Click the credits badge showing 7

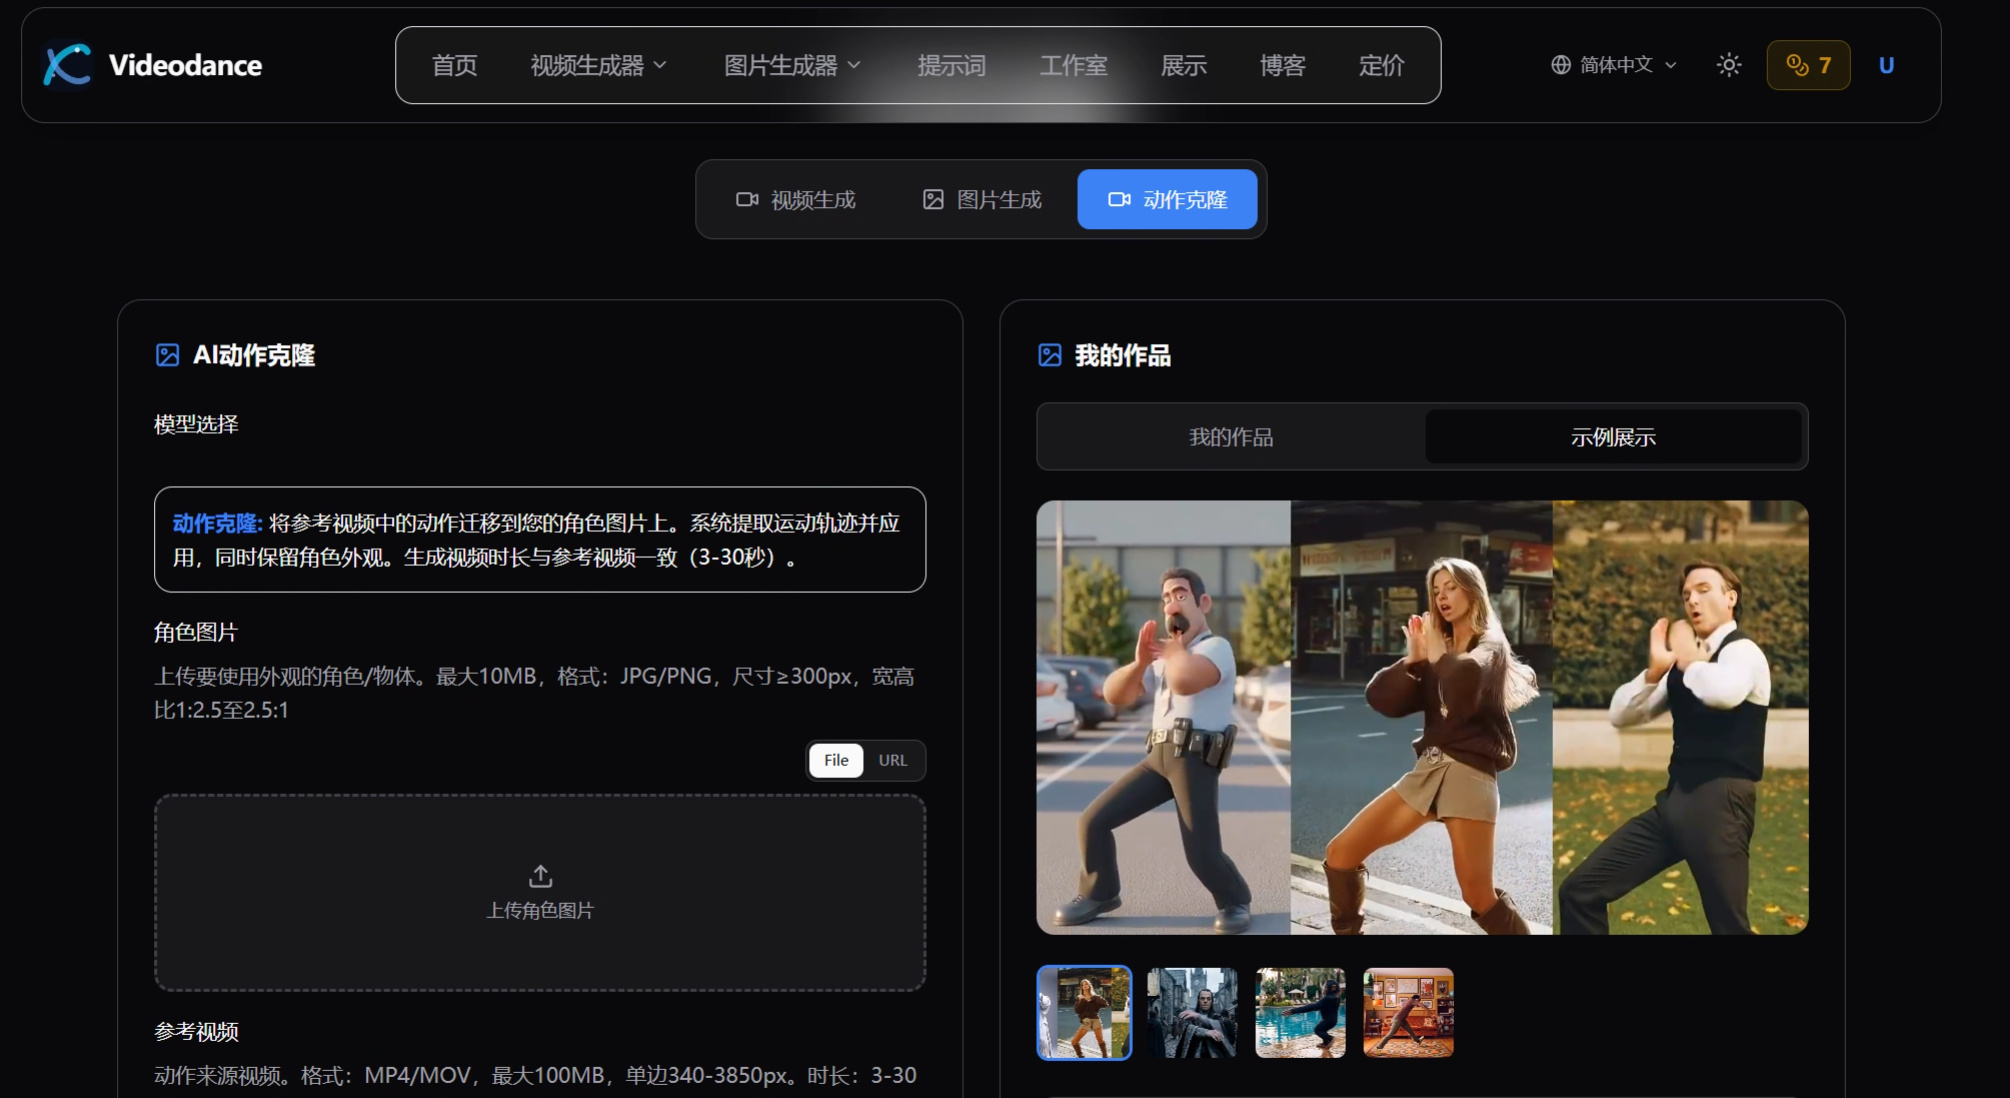1807,64
